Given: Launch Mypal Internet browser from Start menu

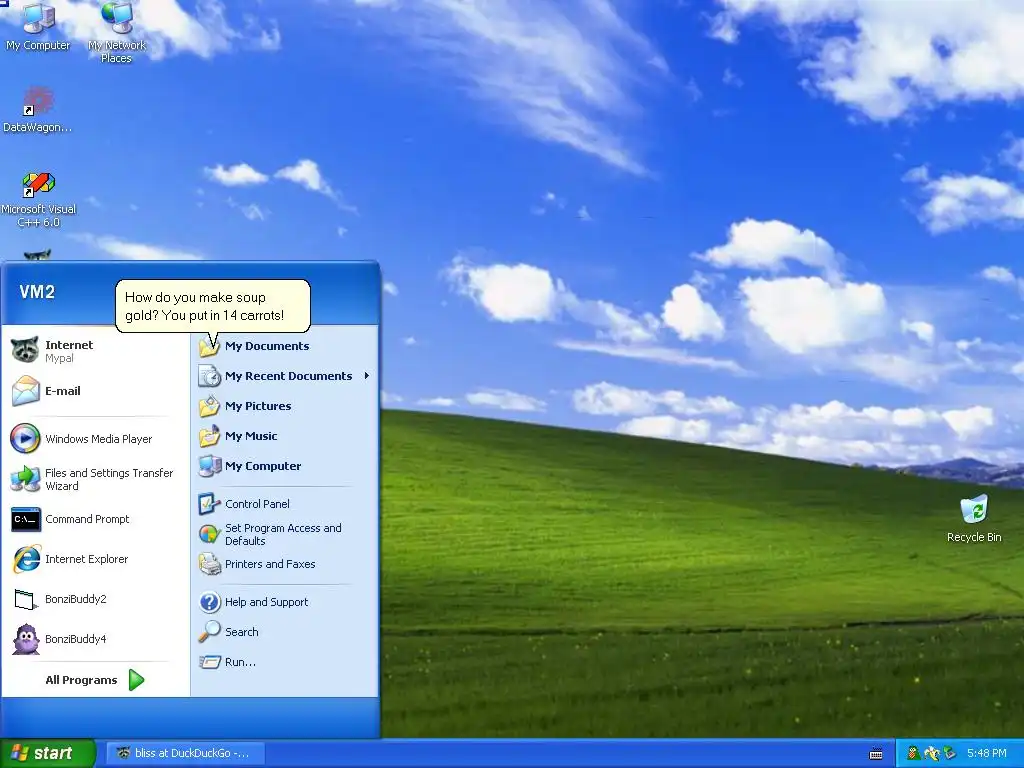Looking at the screenshot, I should pyautogui.click(x=96, y=351).
